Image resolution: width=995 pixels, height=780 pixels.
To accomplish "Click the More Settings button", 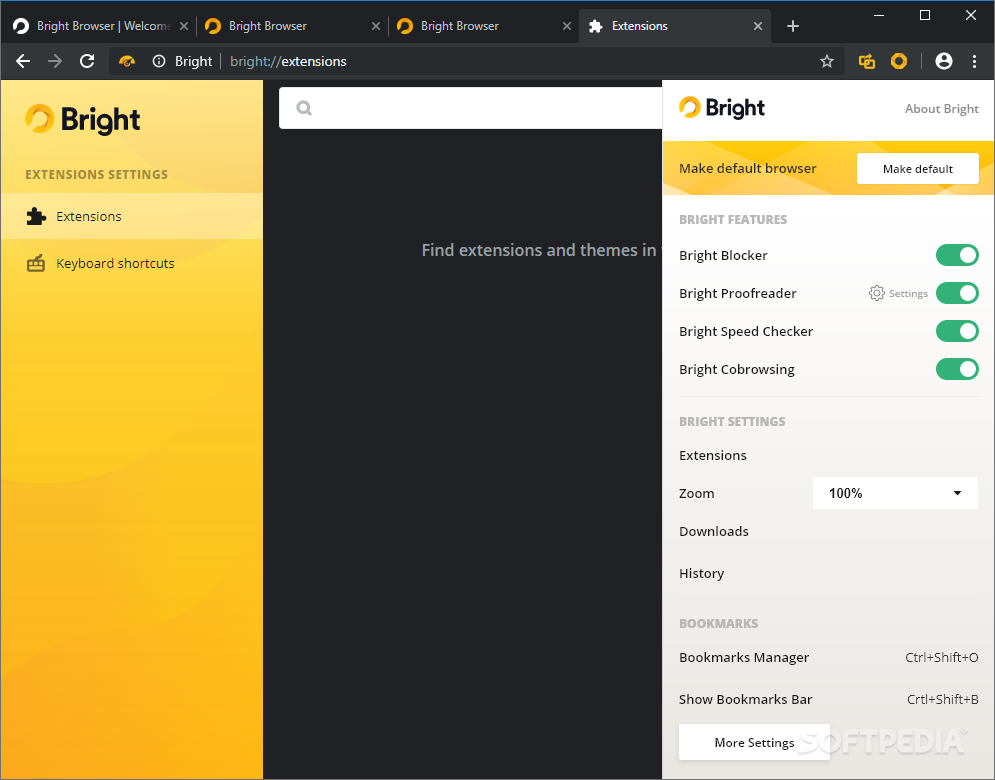I will pyautogui.click(x=754, y=742).
